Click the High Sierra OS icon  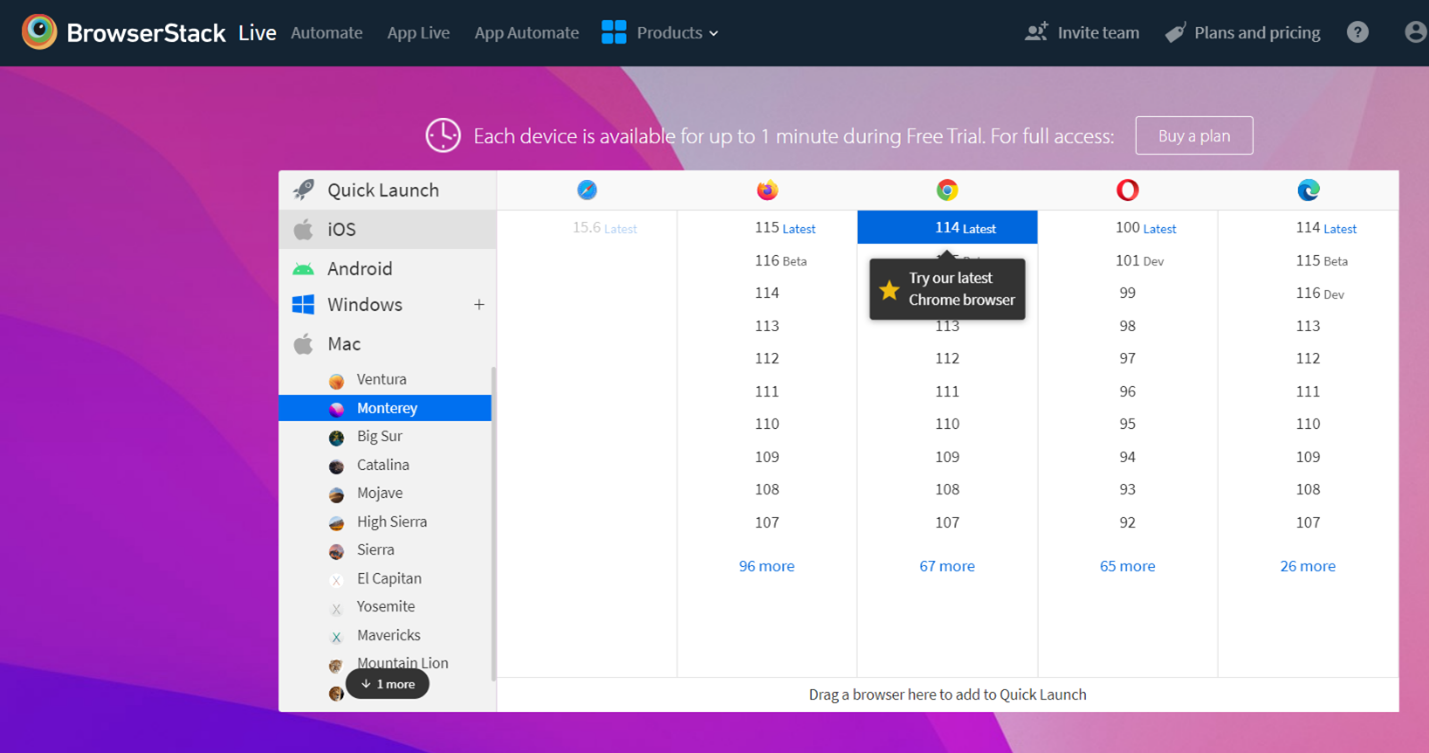tap(337, 523)
